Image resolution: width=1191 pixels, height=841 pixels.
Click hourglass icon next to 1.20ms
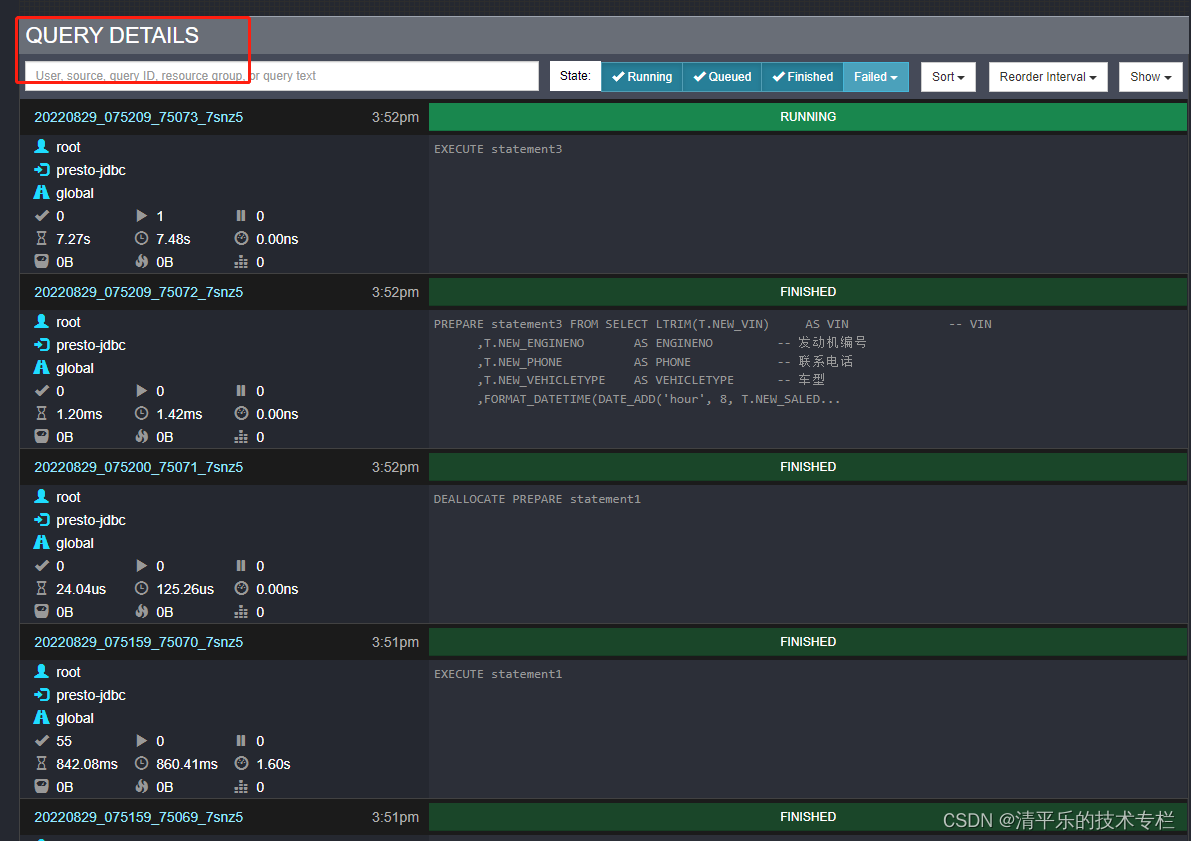coord(42,413)
